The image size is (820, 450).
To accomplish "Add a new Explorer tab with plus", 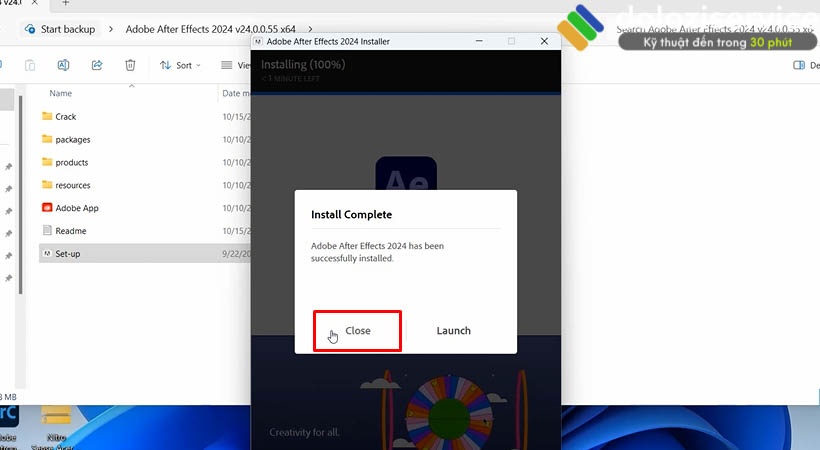I will tap(65, 3).
